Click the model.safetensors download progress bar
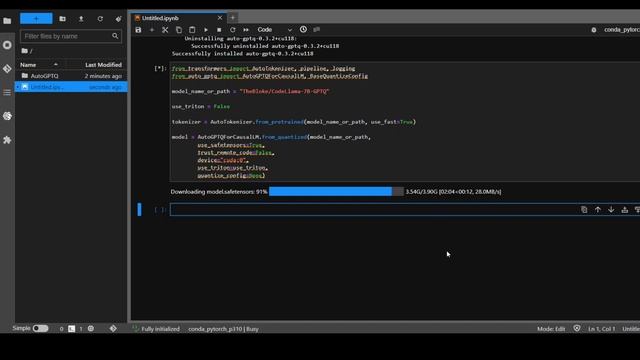640x360 pixels. (336, 191)
